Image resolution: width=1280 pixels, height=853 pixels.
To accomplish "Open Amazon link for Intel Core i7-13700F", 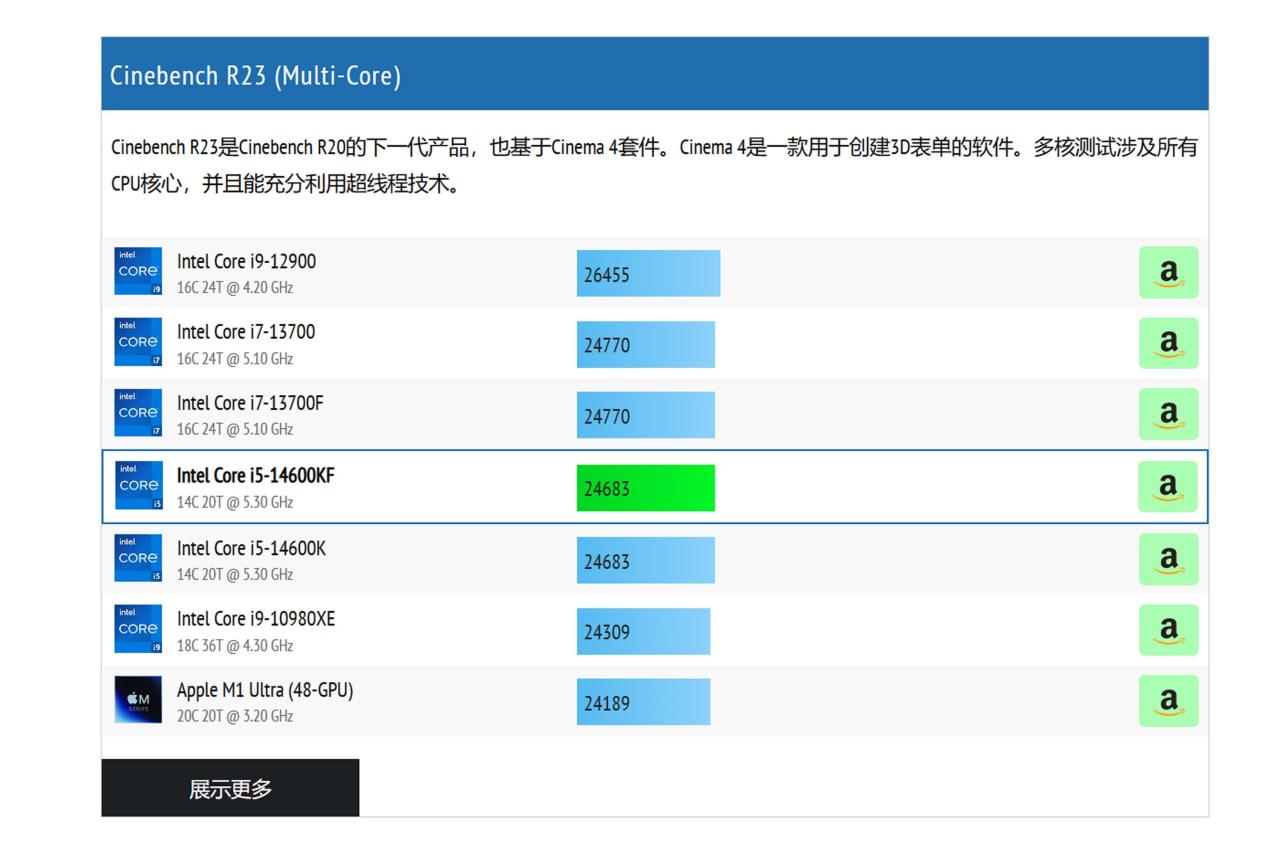I will pyautogui.click(x=1168, y=415).
